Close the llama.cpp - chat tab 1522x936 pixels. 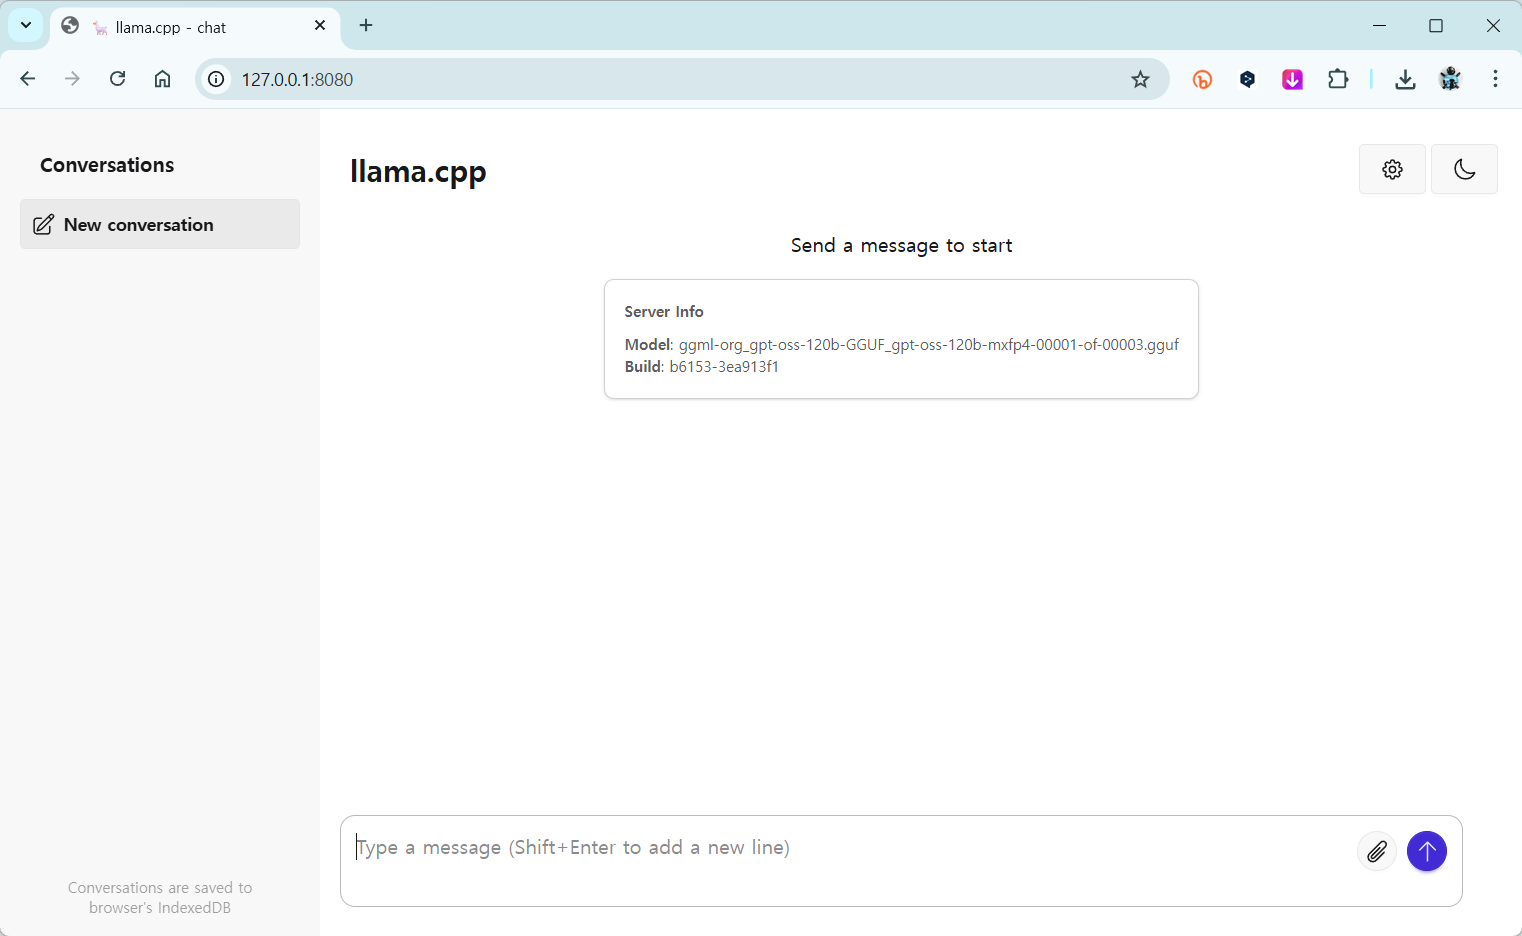320,26
